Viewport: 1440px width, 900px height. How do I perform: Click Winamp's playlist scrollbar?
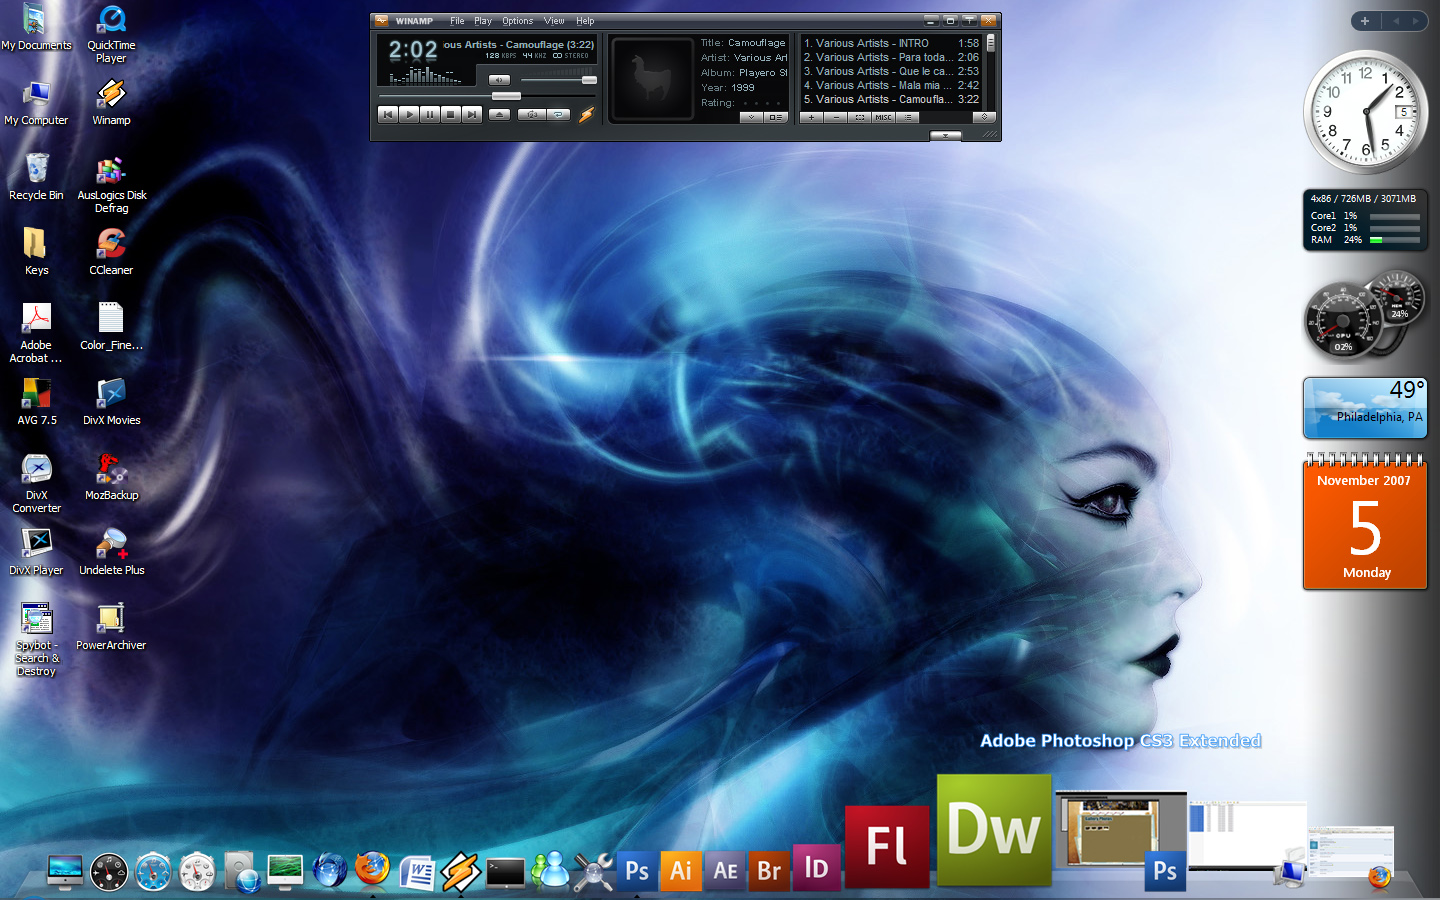point(990,72)
